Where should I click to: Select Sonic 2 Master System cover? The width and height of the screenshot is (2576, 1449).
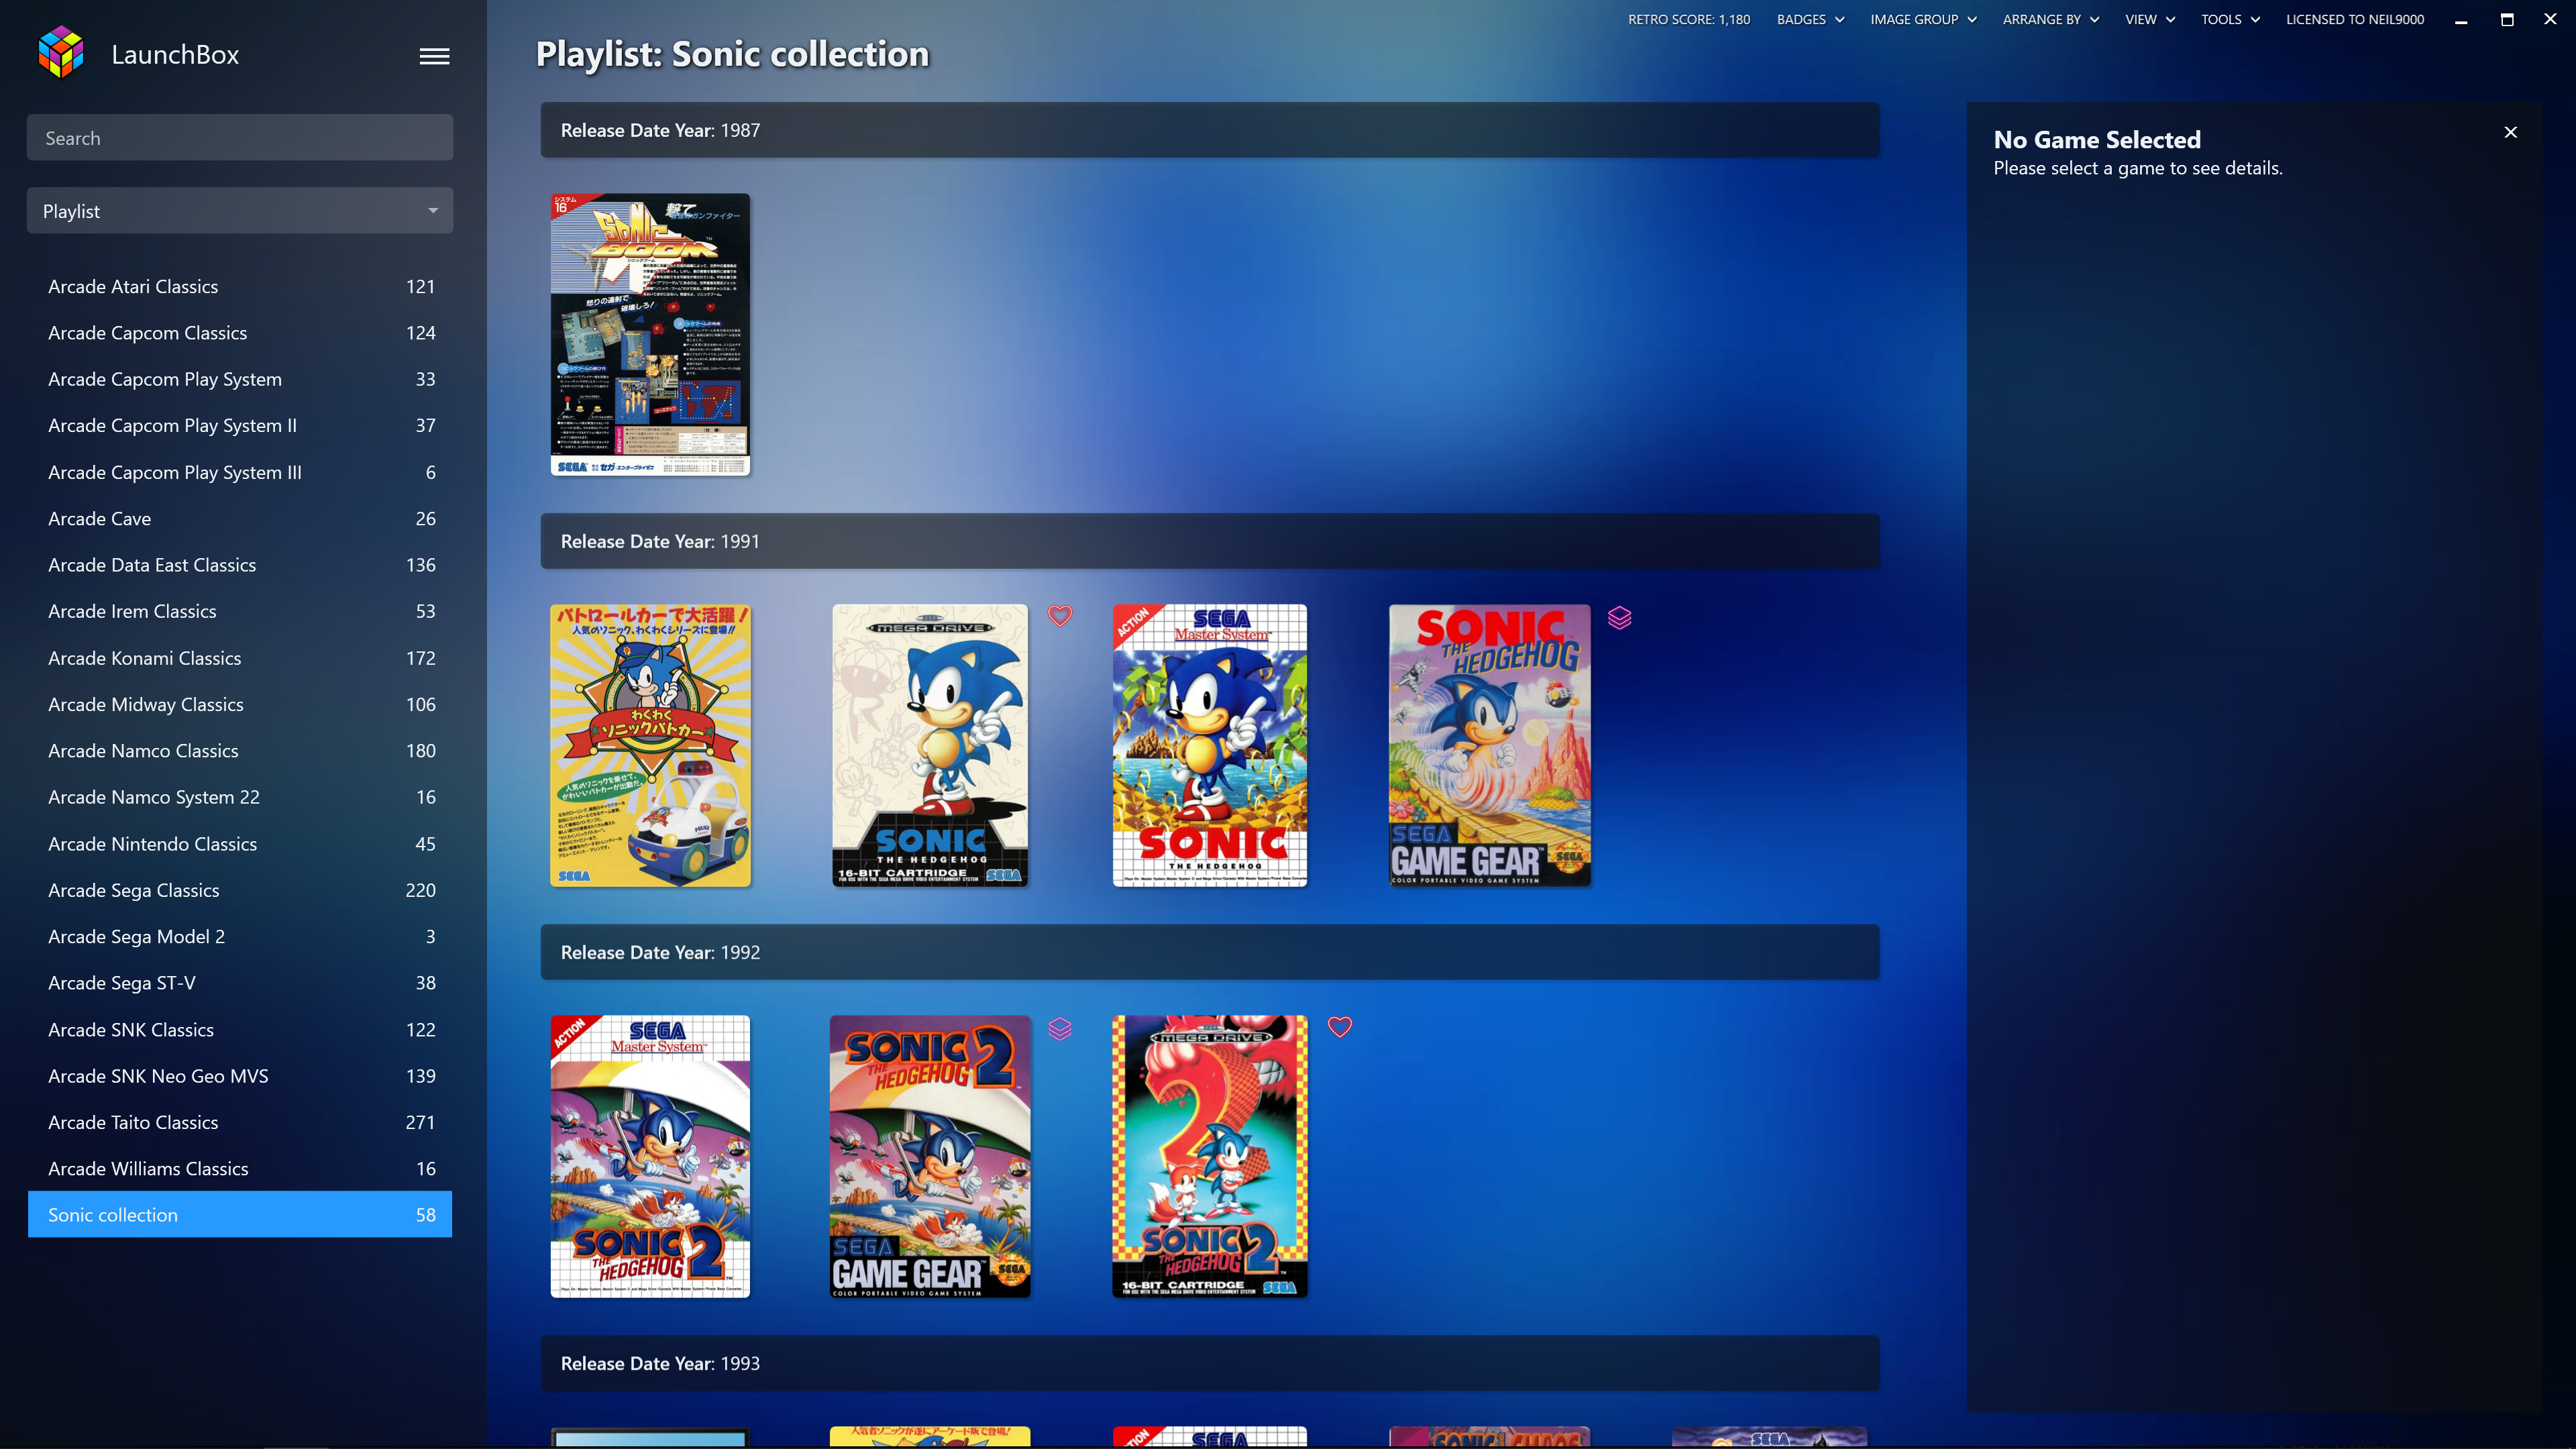coord(650,1156)
